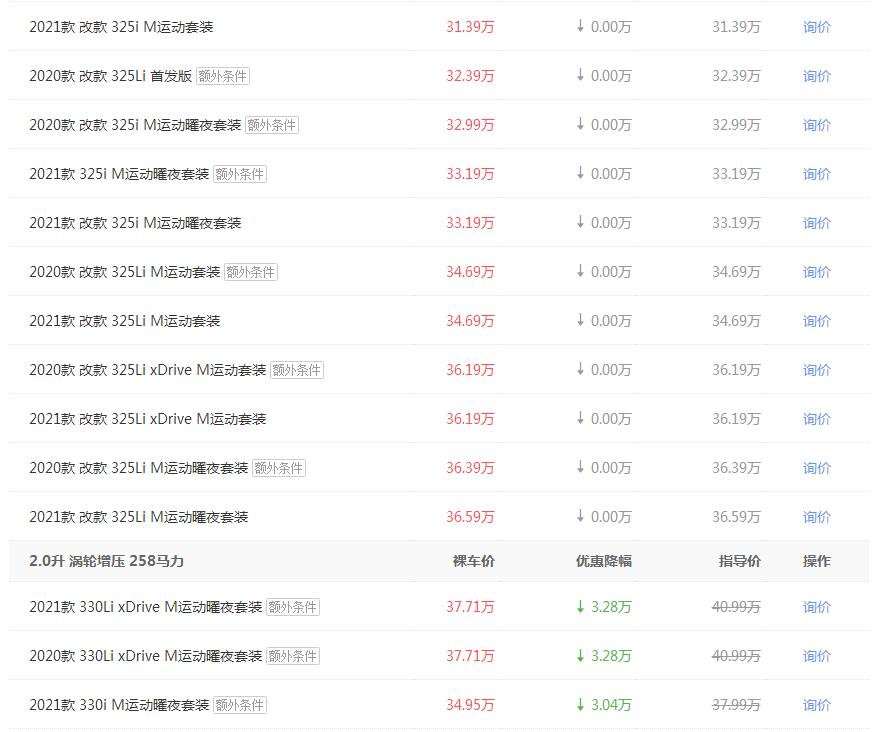
Task: Click 询价 for 2020款 330Li xDrive M运动曜夜套装
Action: [816, 656]
